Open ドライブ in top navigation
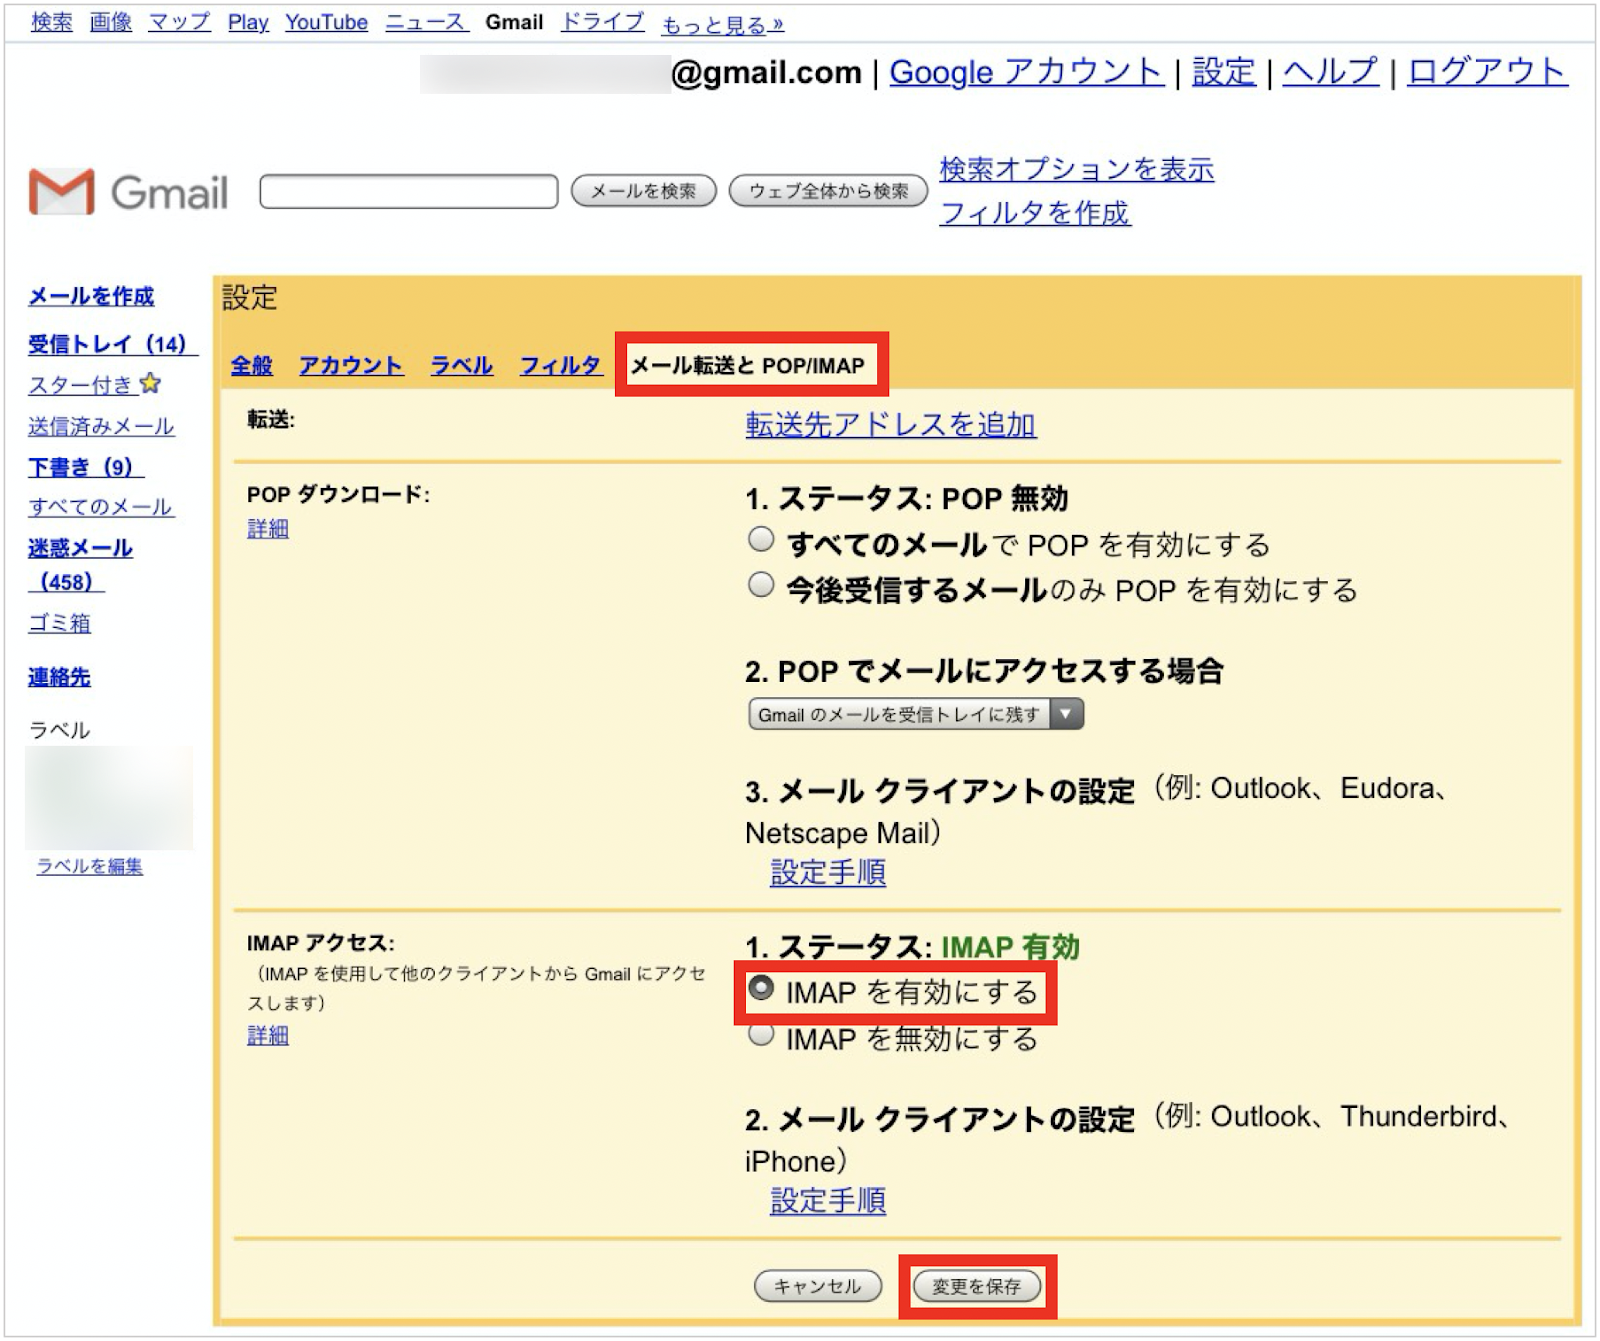Screen dimensions: 1600x1341 click(603, 22)
